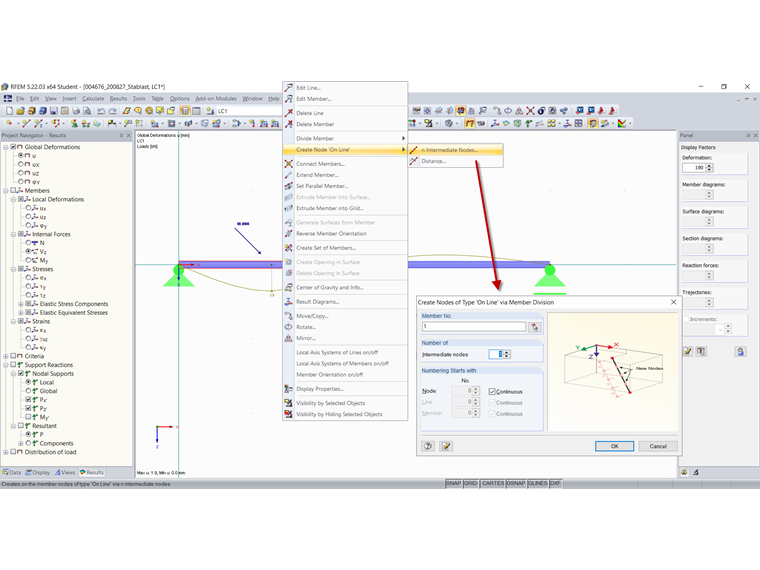The height and width of the screenshot is (570, 760).
Task: Click the New model toolbar icon
Action: [x=9, y=111]
